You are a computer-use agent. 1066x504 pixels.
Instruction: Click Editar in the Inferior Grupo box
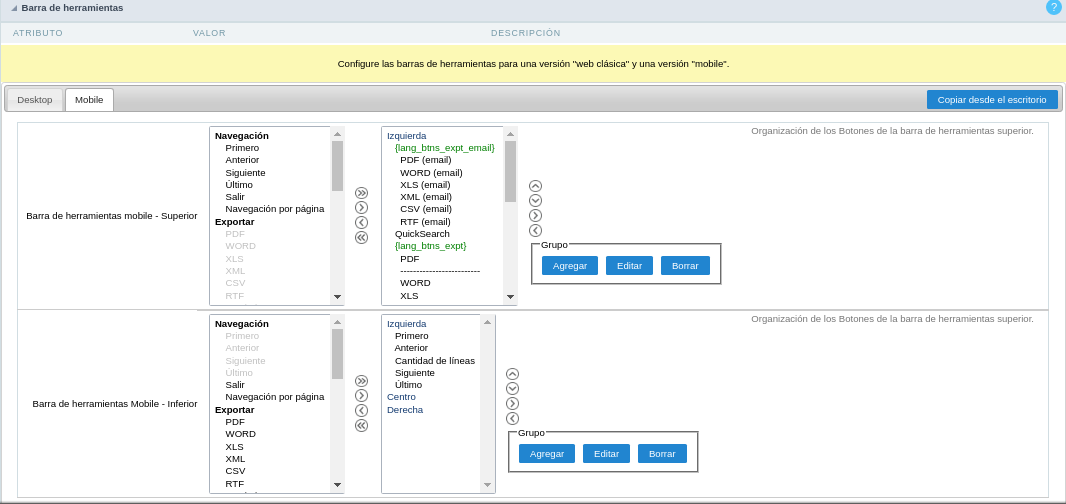(606, 454)
